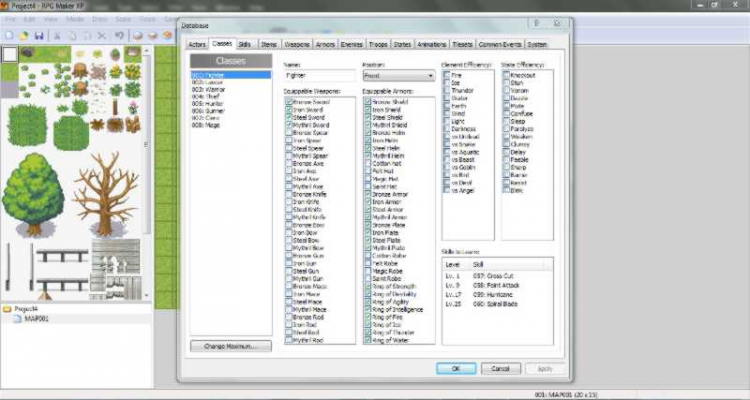Click the Cut scissors toolbar icon
This screenshot has height=400, width=750.
tap(56, 36)
